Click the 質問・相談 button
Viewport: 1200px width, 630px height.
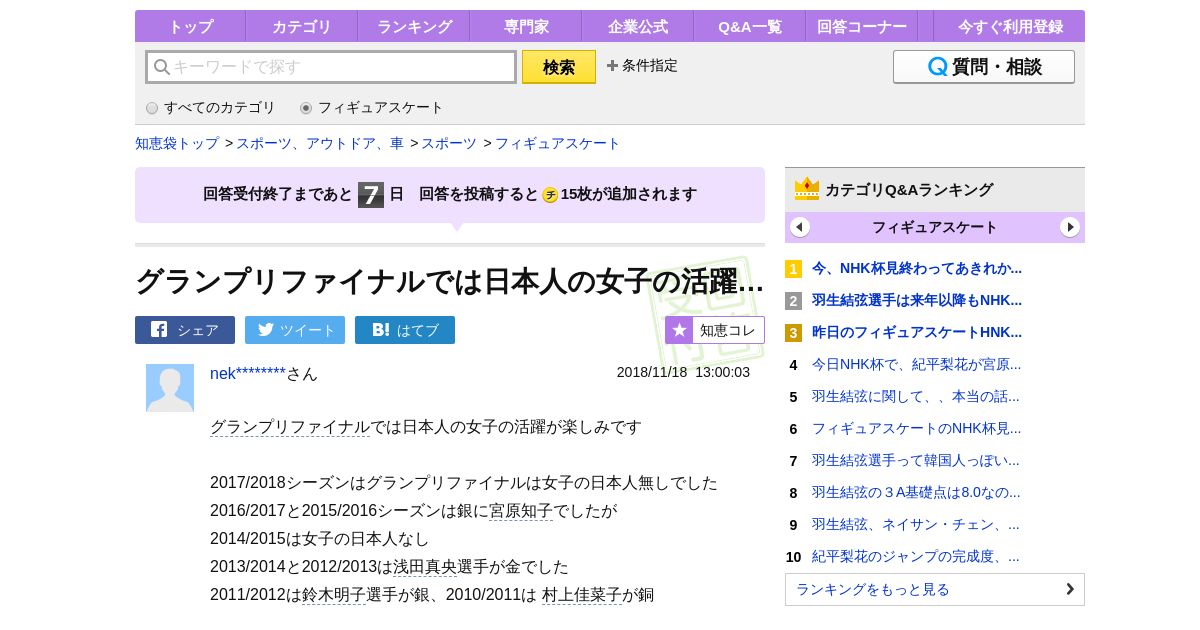coord(984,67)
